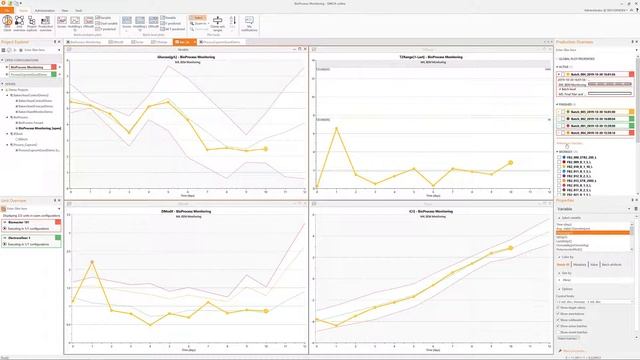Viewport: 640px width, 360px height.
Task: Switch to the View ribbon tab
Action: coord(65,11)
